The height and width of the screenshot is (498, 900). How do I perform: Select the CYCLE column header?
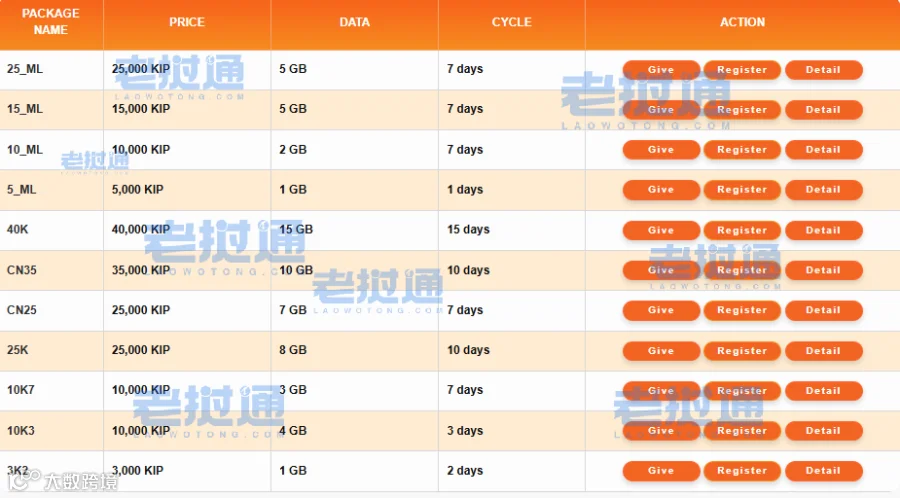click(x=511, y=22)
